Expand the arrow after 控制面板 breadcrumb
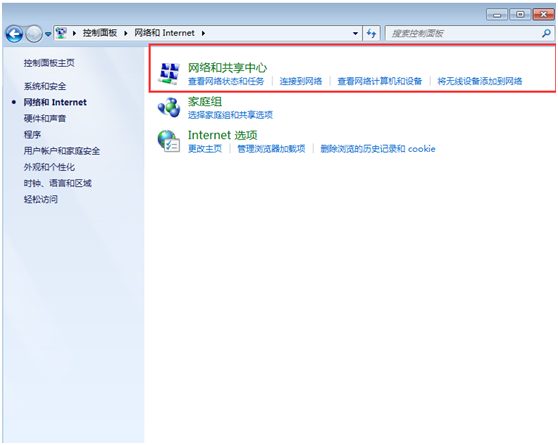This screenshot has height=445, width=558. tap(126, 33)
